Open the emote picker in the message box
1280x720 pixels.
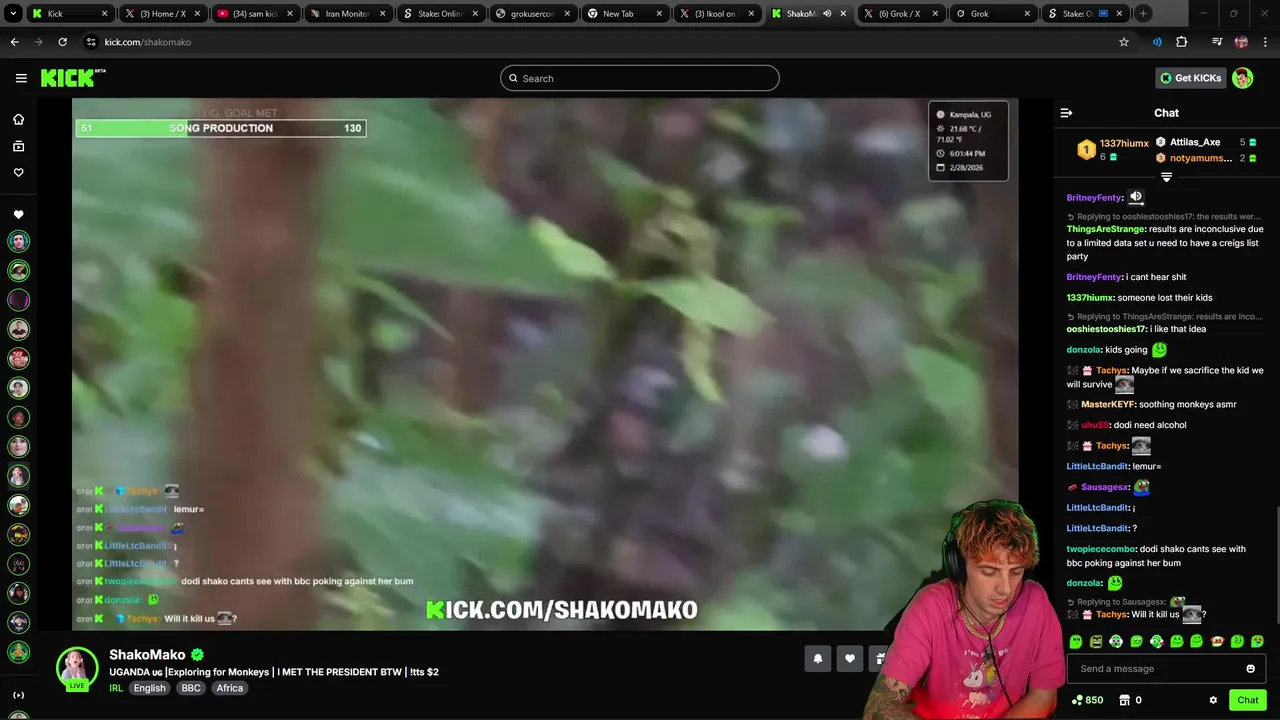click(1250, 668)
